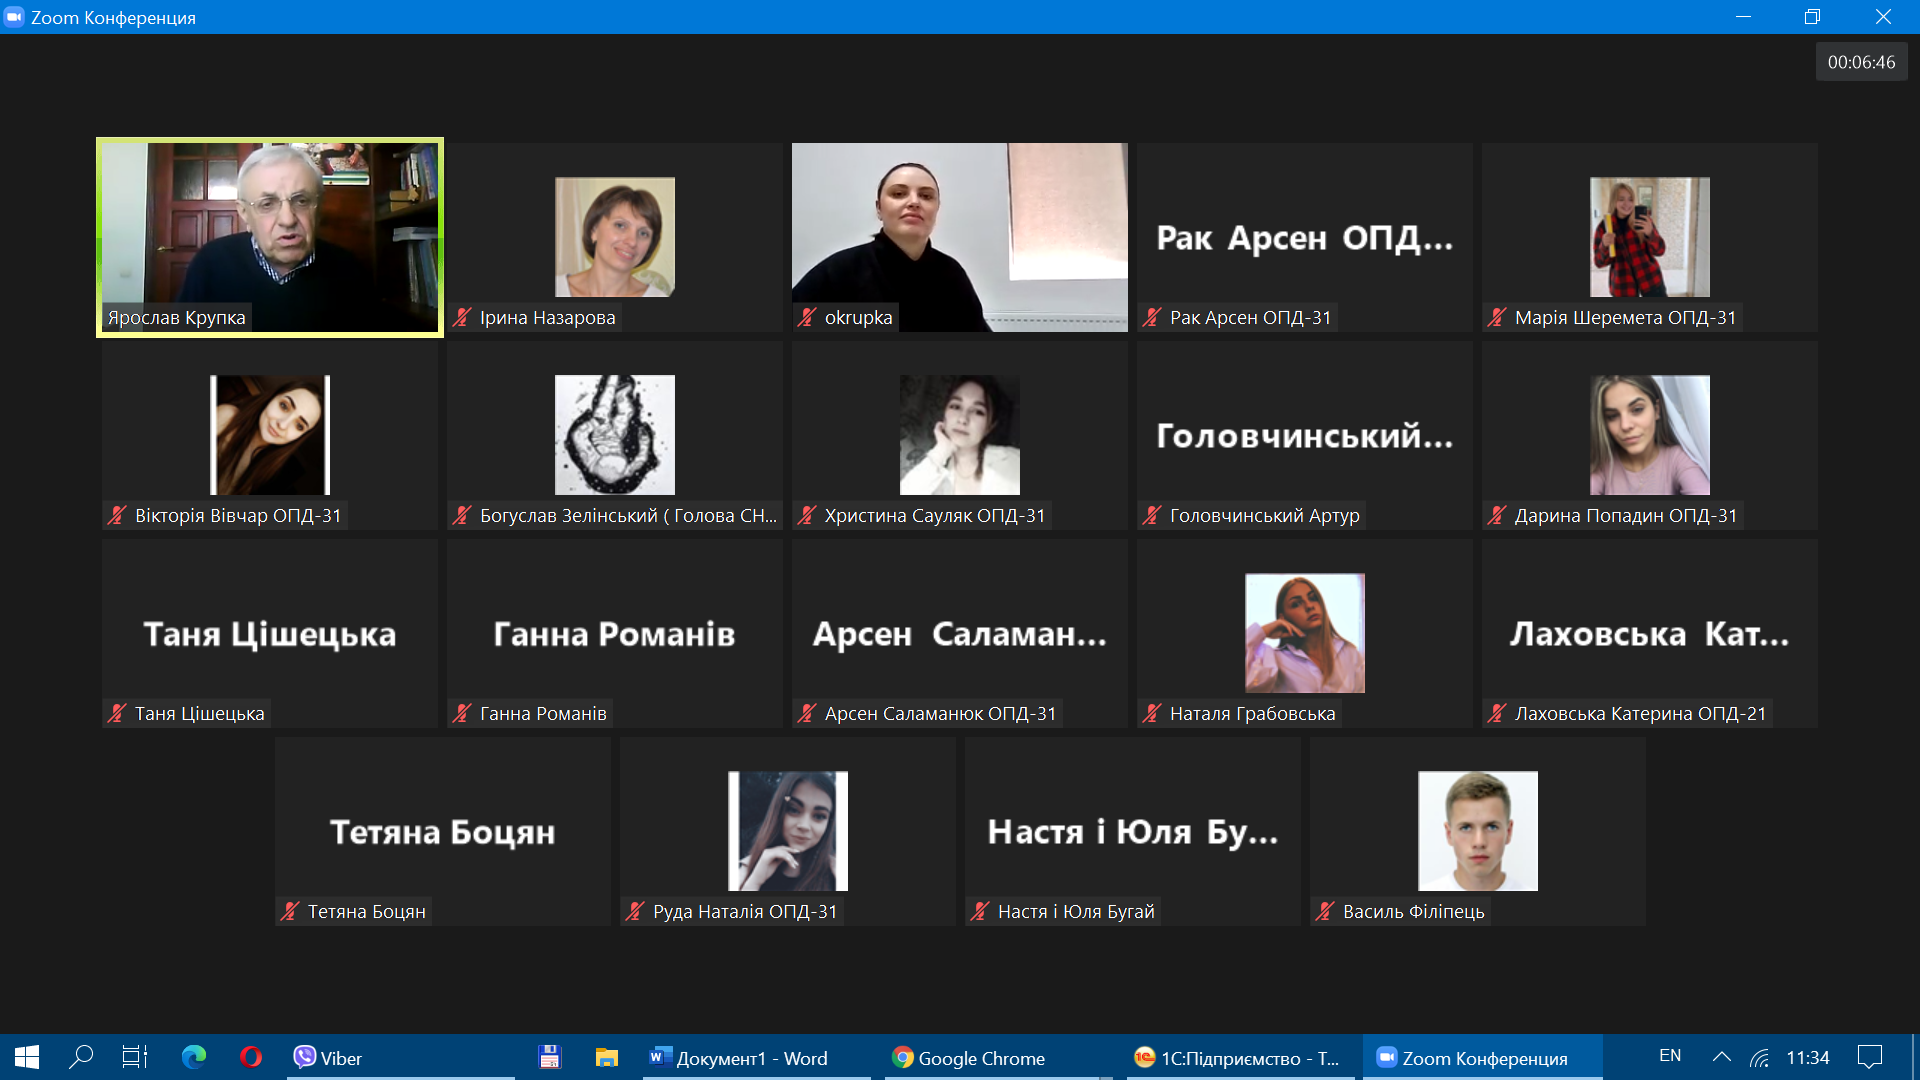
Task: Select Ярослав Крупка video tile
Action: [270, 237]
